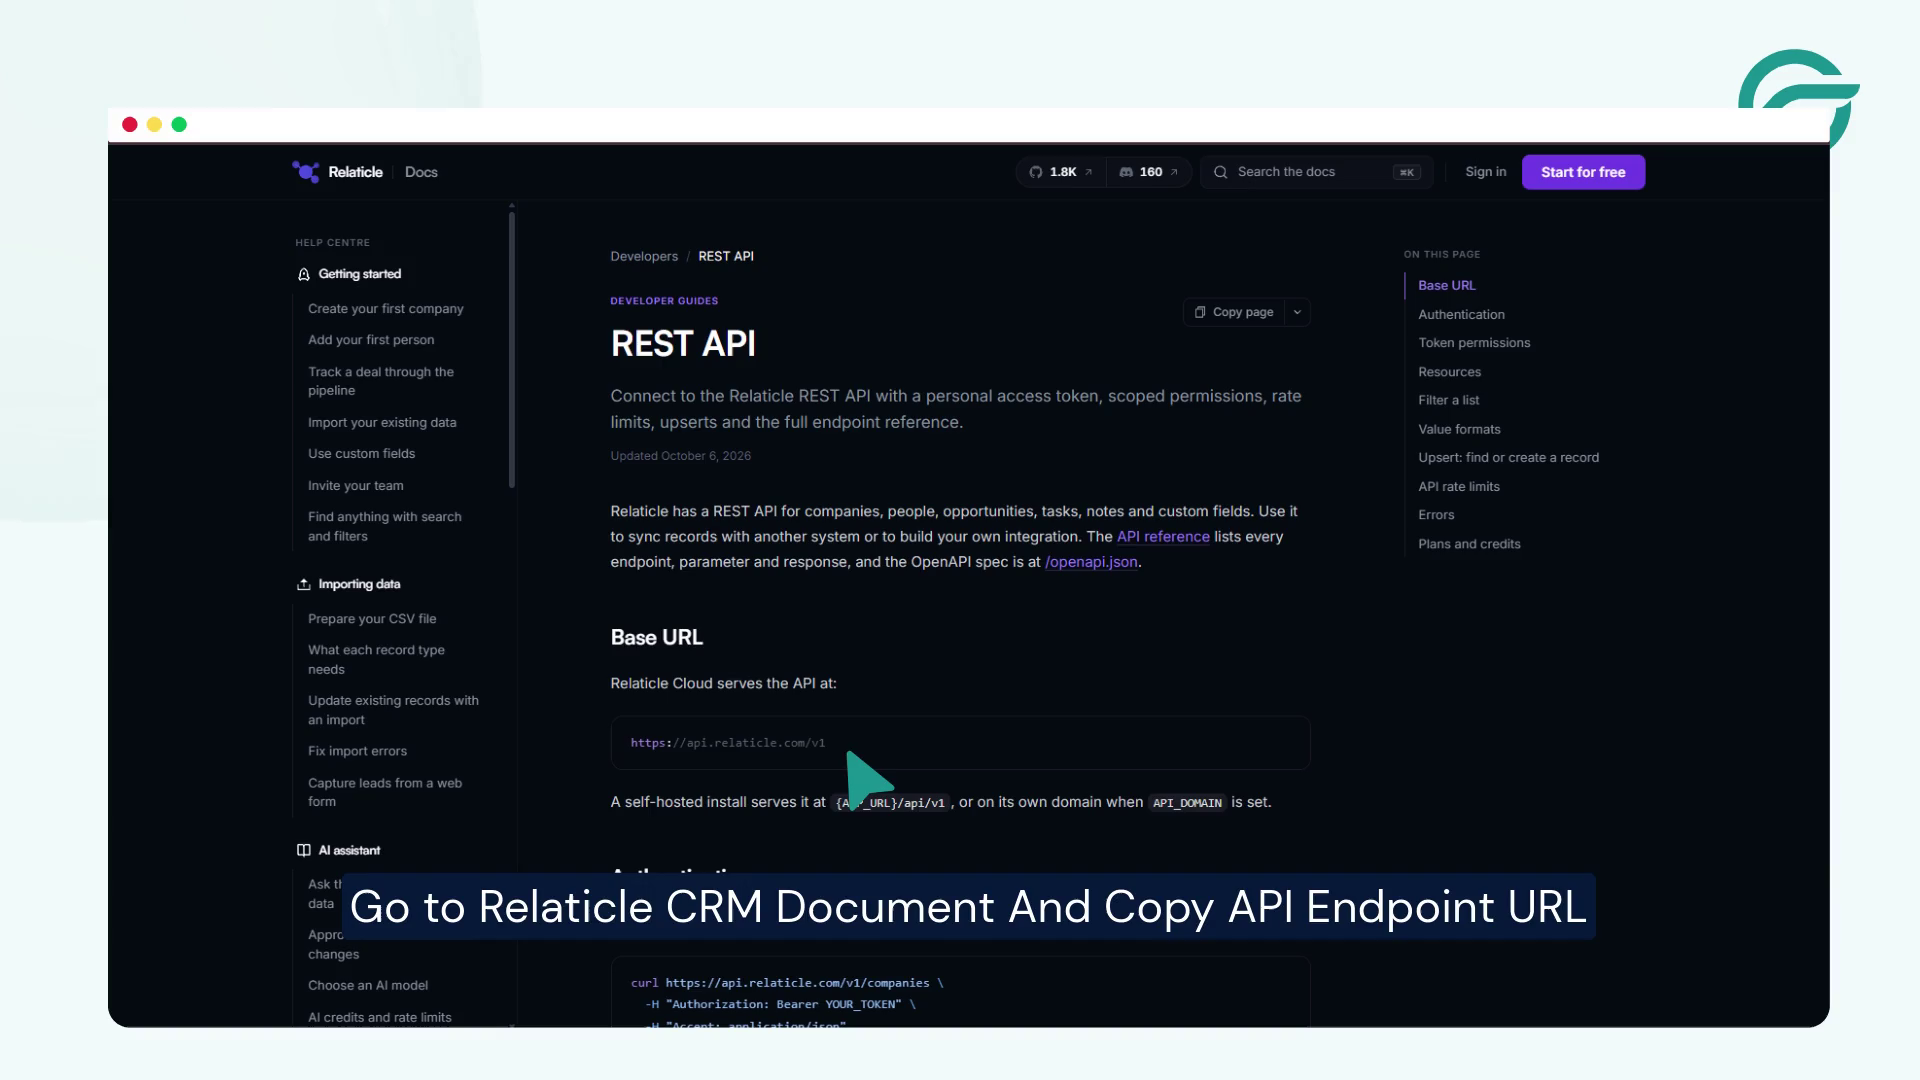
Task: Focus the Search the docs field
Action: (x=1316, y=172)
